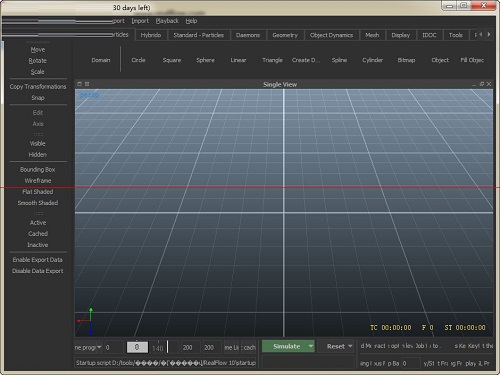This screenshot has width=500, height=375.
Task: Click the Create D.. shelf item
Action: click(x=306, y=60)
